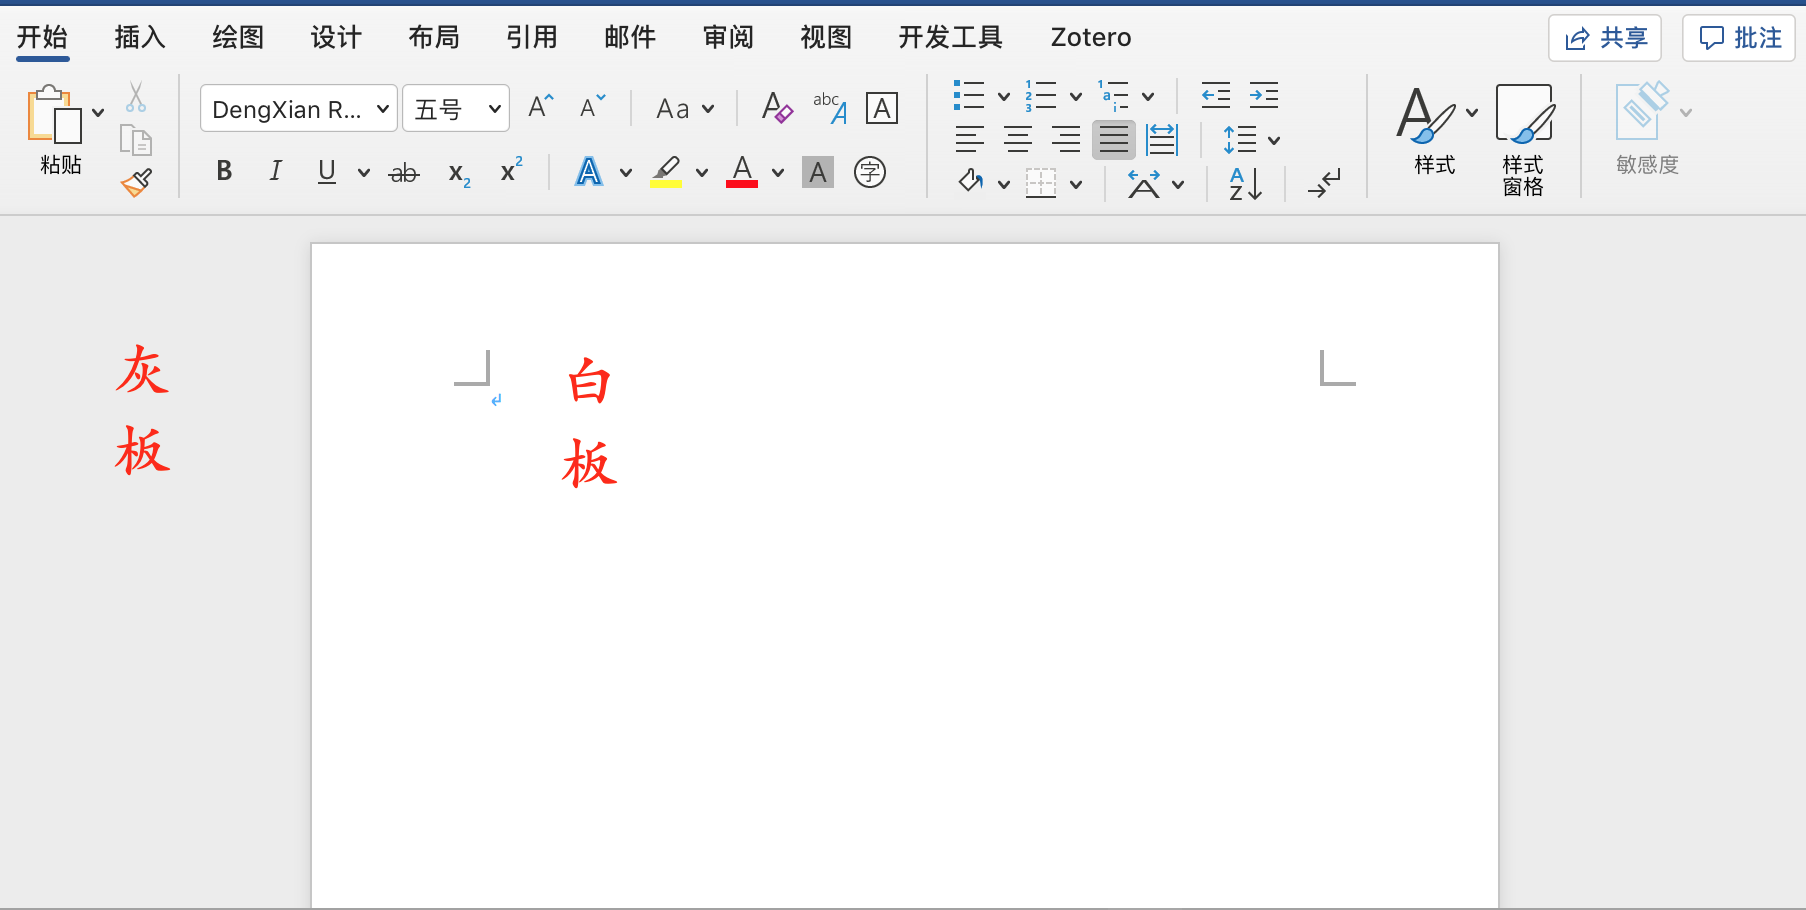Apply character border boxed A
Image resolution: width=1806 pixels, height=910 pixels.
click(882, 108)
